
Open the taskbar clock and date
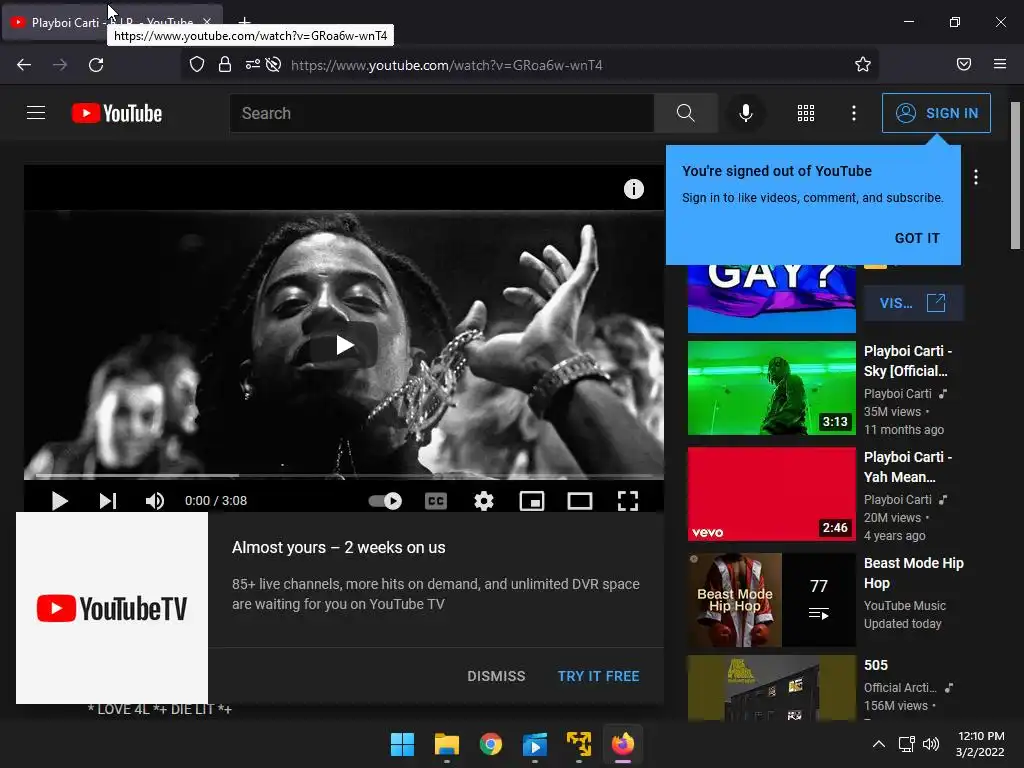[x=980, y=744]
